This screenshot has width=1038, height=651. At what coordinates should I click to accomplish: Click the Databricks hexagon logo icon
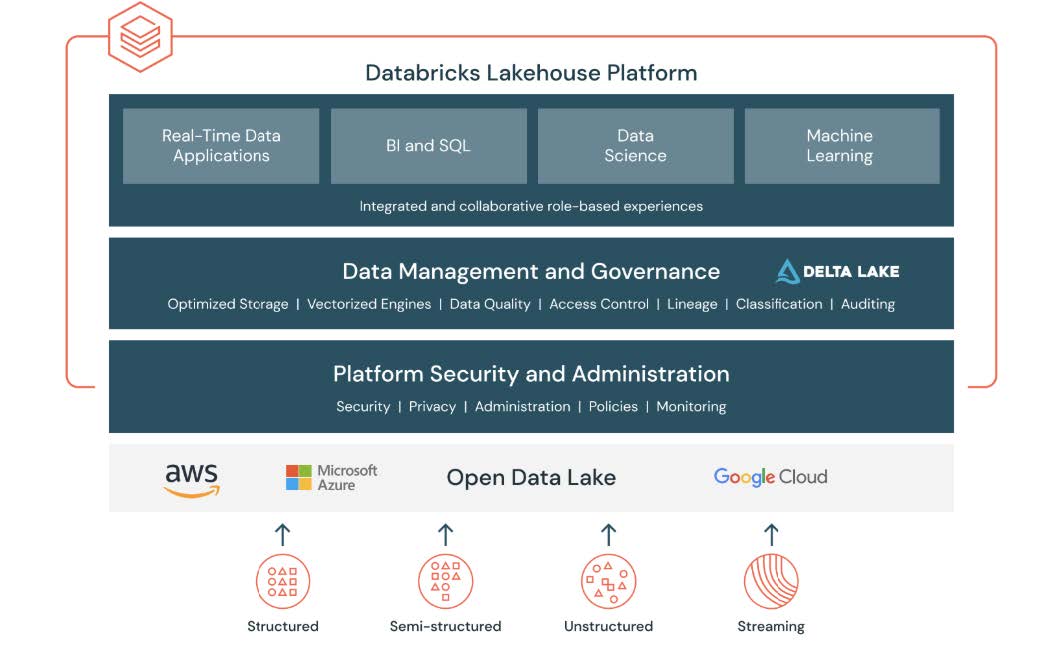(140, 37)
